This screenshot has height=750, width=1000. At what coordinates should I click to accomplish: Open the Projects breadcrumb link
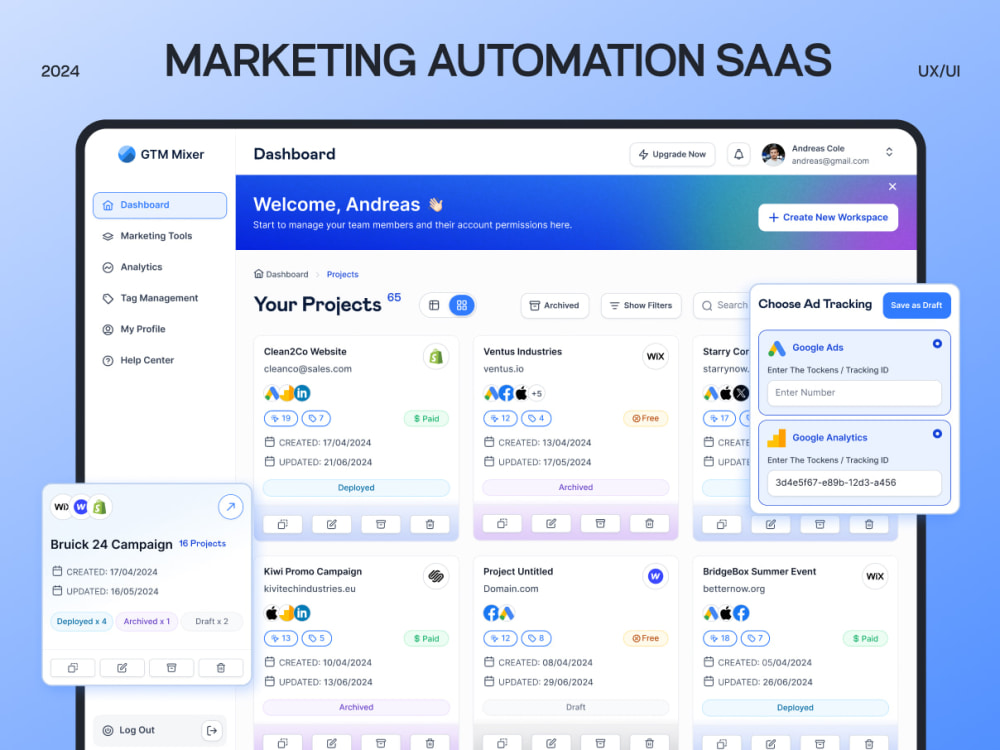[341, 274]
